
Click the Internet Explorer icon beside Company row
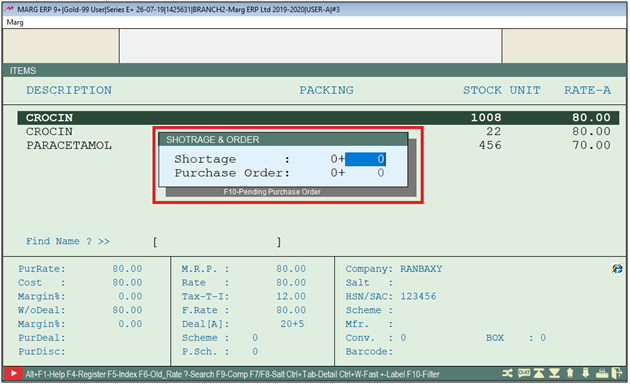click(x=617, y=268)
